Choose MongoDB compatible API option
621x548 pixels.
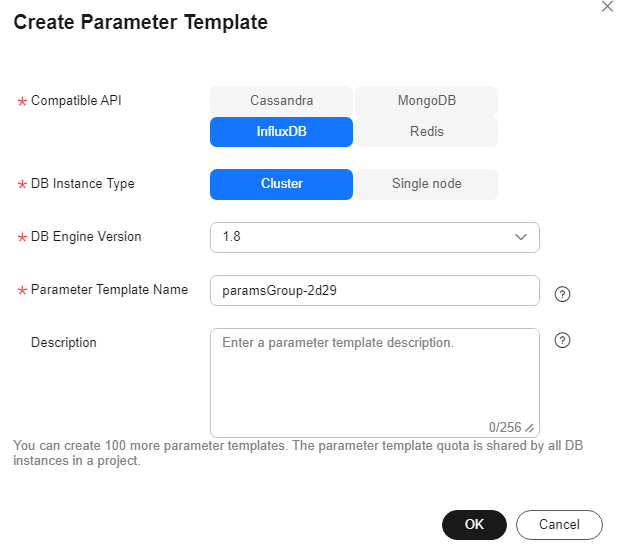pos(426,101)
